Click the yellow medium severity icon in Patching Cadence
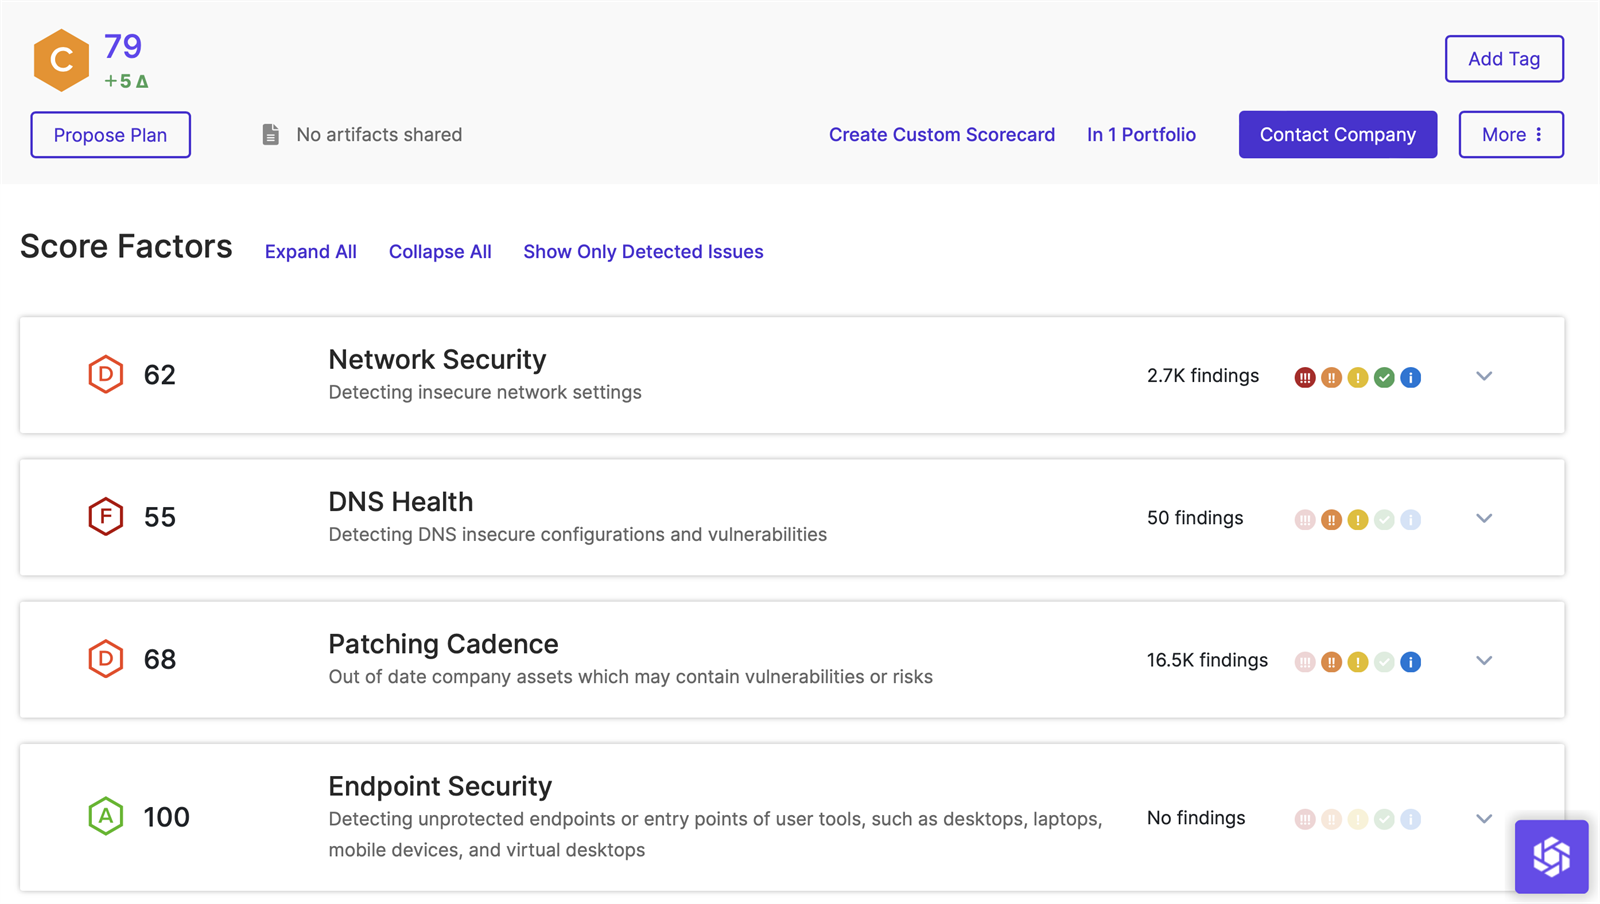 [1357, 662]
